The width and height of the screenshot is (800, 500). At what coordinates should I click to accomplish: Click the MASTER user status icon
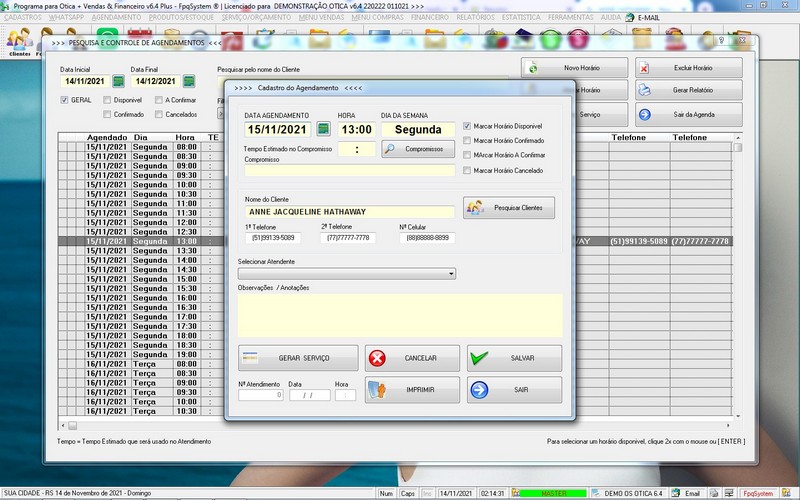pyautogui.click(x=515, y=493)
